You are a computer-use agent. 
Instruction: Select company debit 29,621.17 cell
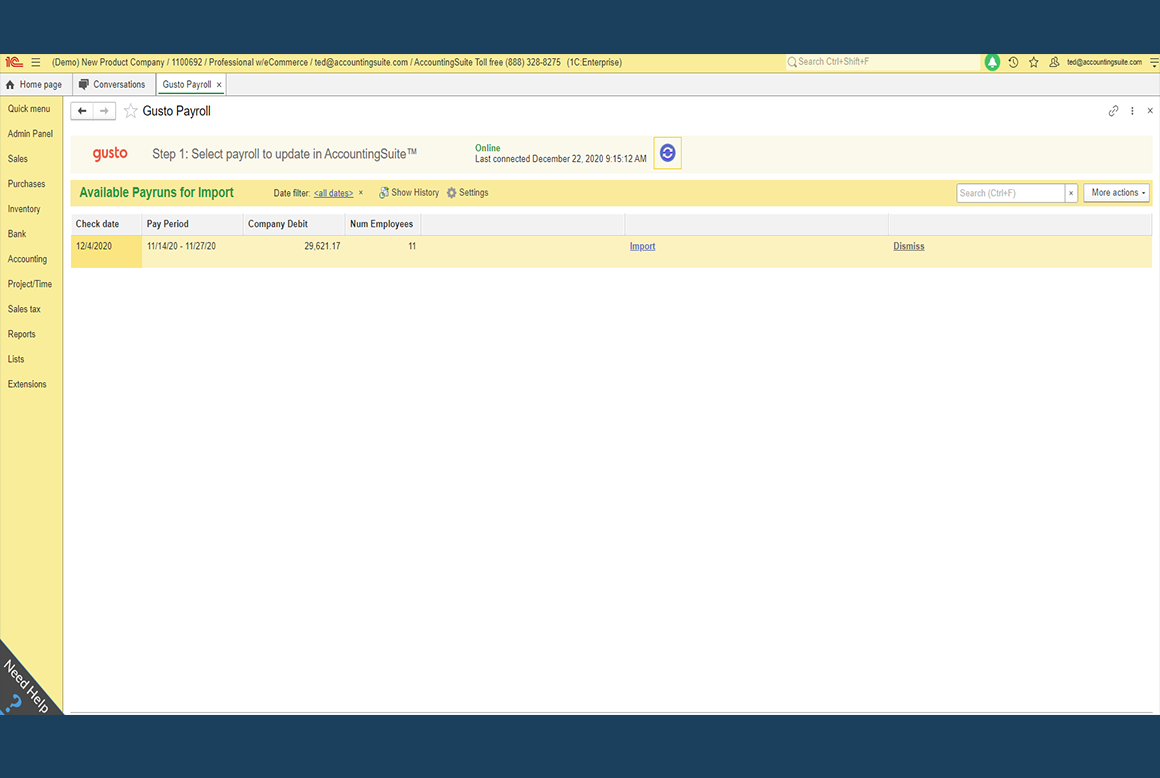(x=294, y=251)
